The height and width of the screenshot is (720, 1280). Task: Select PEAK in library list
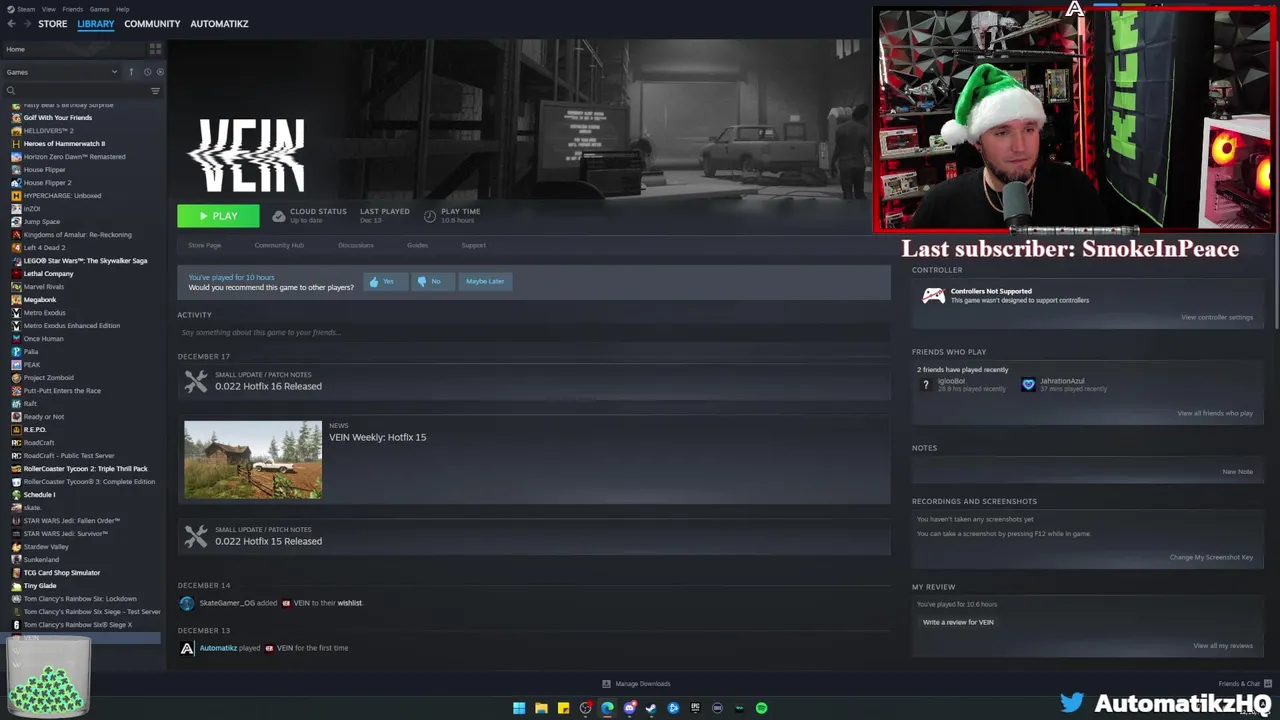(32, 364)
